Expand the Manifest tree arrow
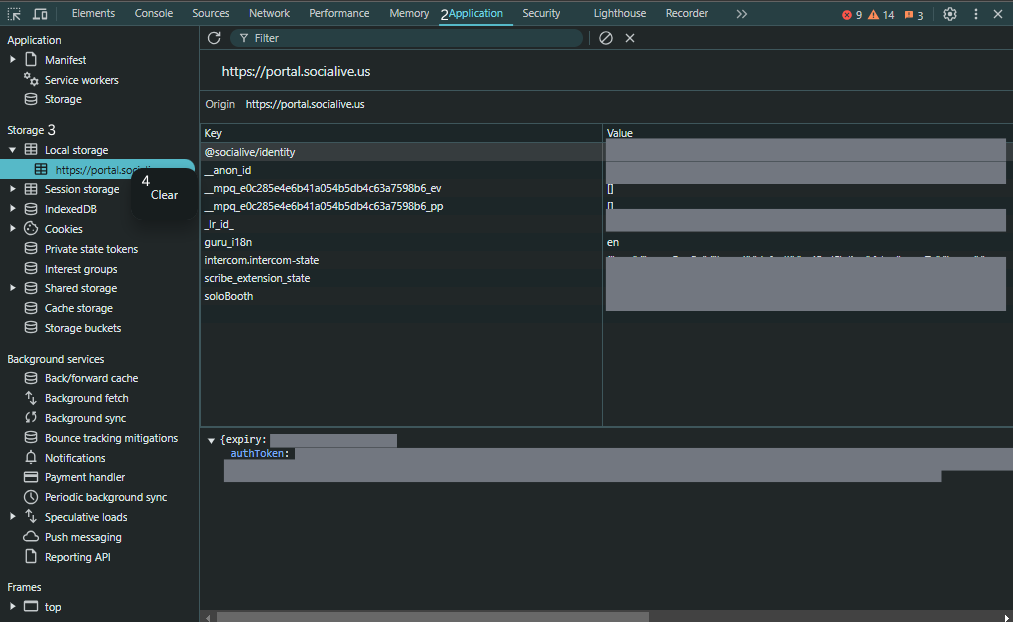 tap(12, 59)
